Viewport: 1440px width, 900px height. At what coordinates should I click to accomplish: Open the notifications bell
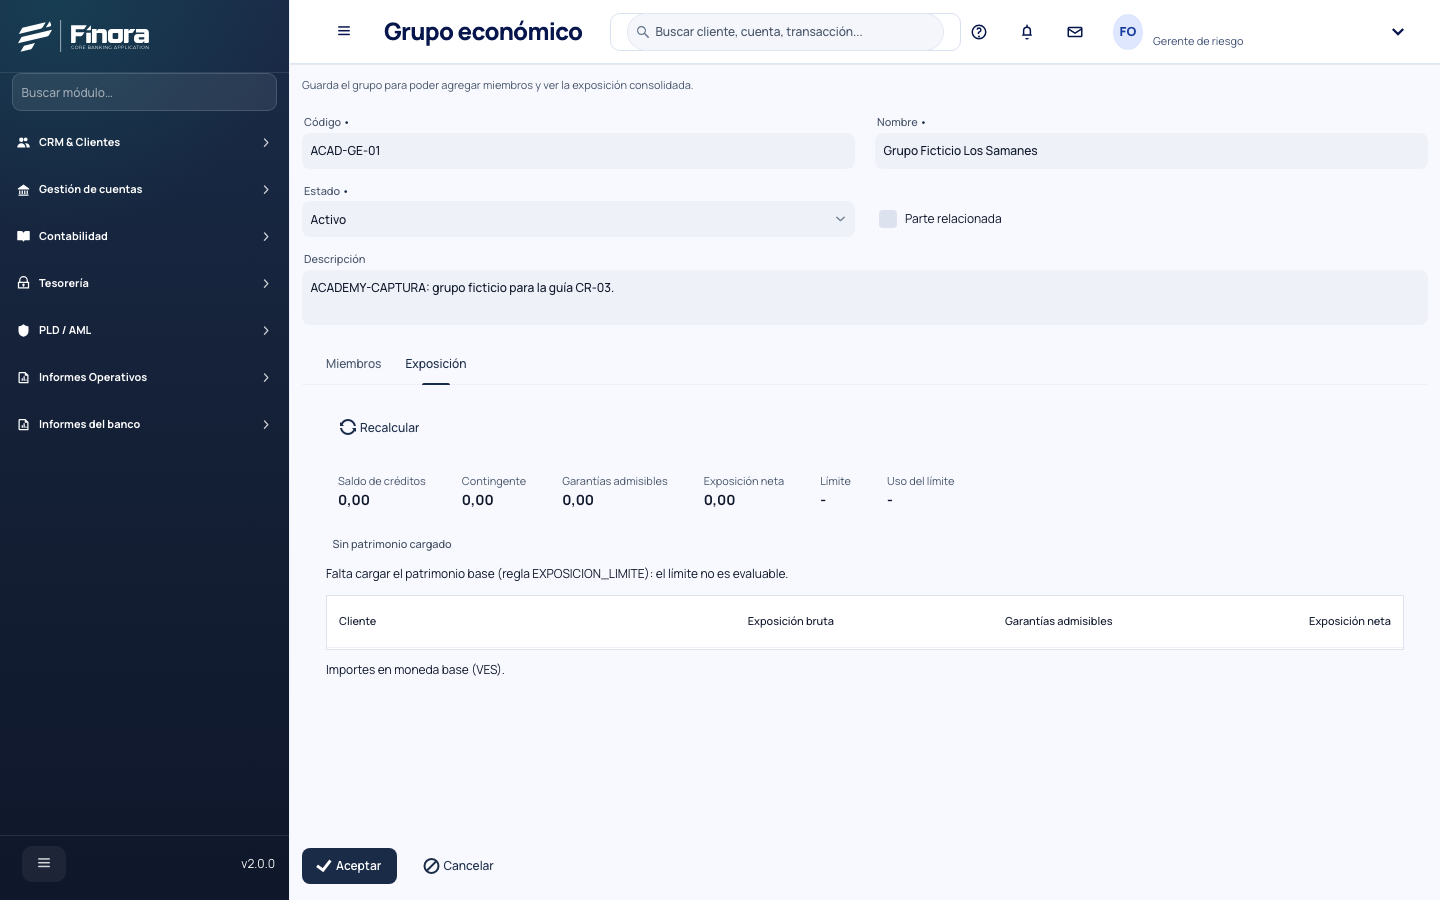point(1027,32)
